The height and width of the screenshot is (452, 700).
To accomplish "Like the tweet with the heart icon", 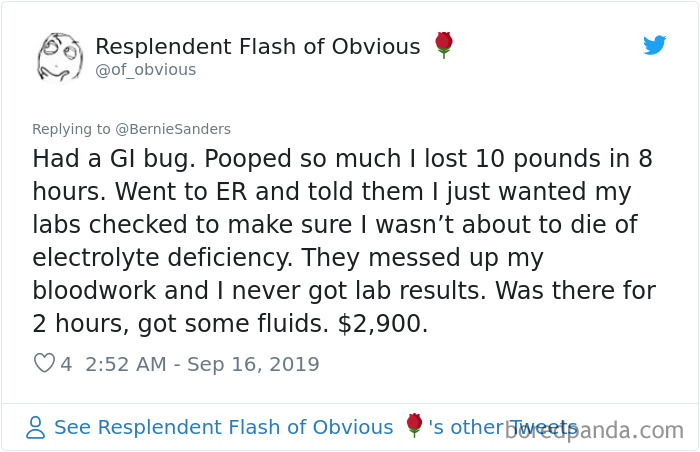I will click(44, 364).
